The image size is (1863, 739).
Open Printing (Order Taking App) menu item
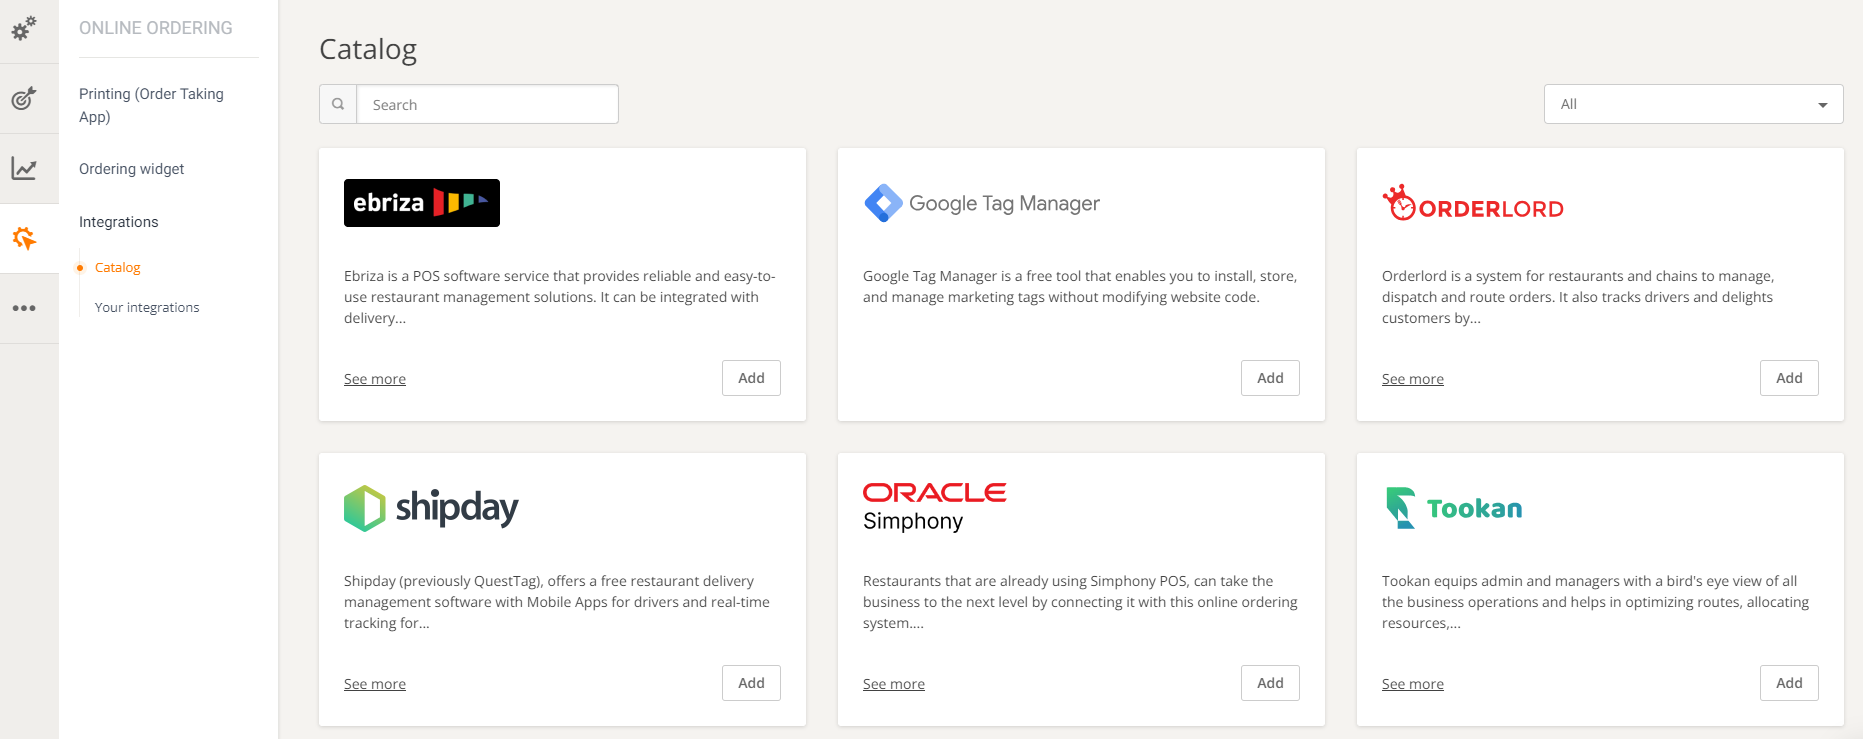(x=152, y=105)
